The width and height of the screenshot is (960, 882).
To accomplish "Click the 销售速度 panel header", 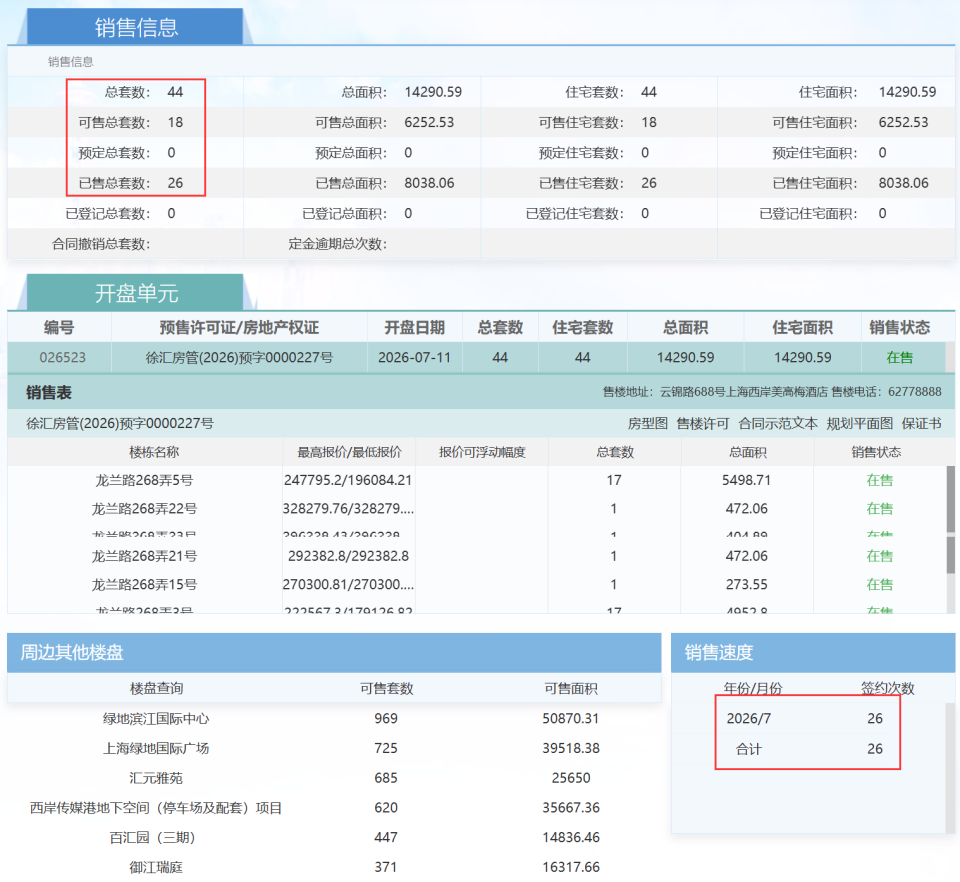I will click(x=813, y=652).
